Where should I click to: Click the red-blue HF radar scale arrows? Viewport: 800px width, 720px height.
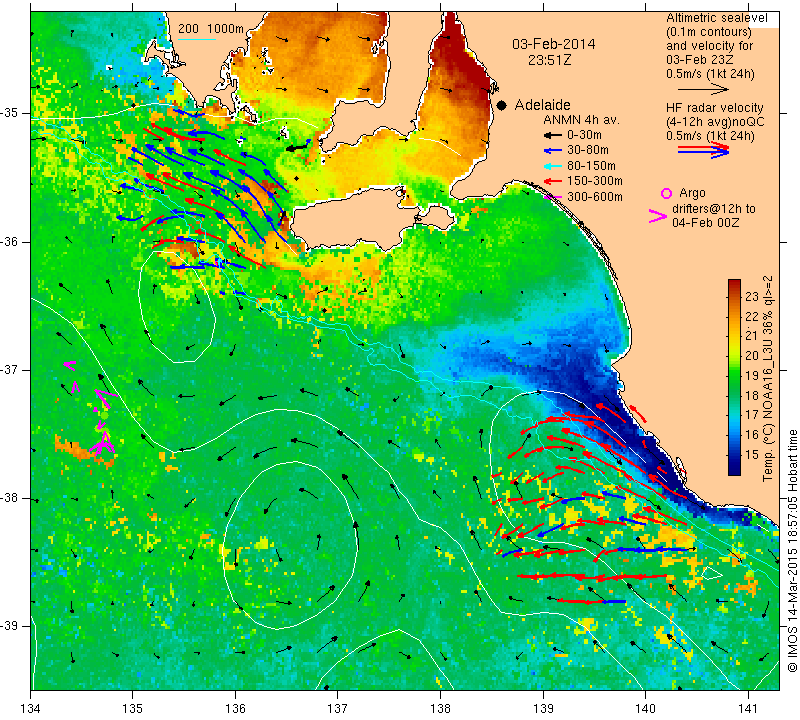point(704,150)
